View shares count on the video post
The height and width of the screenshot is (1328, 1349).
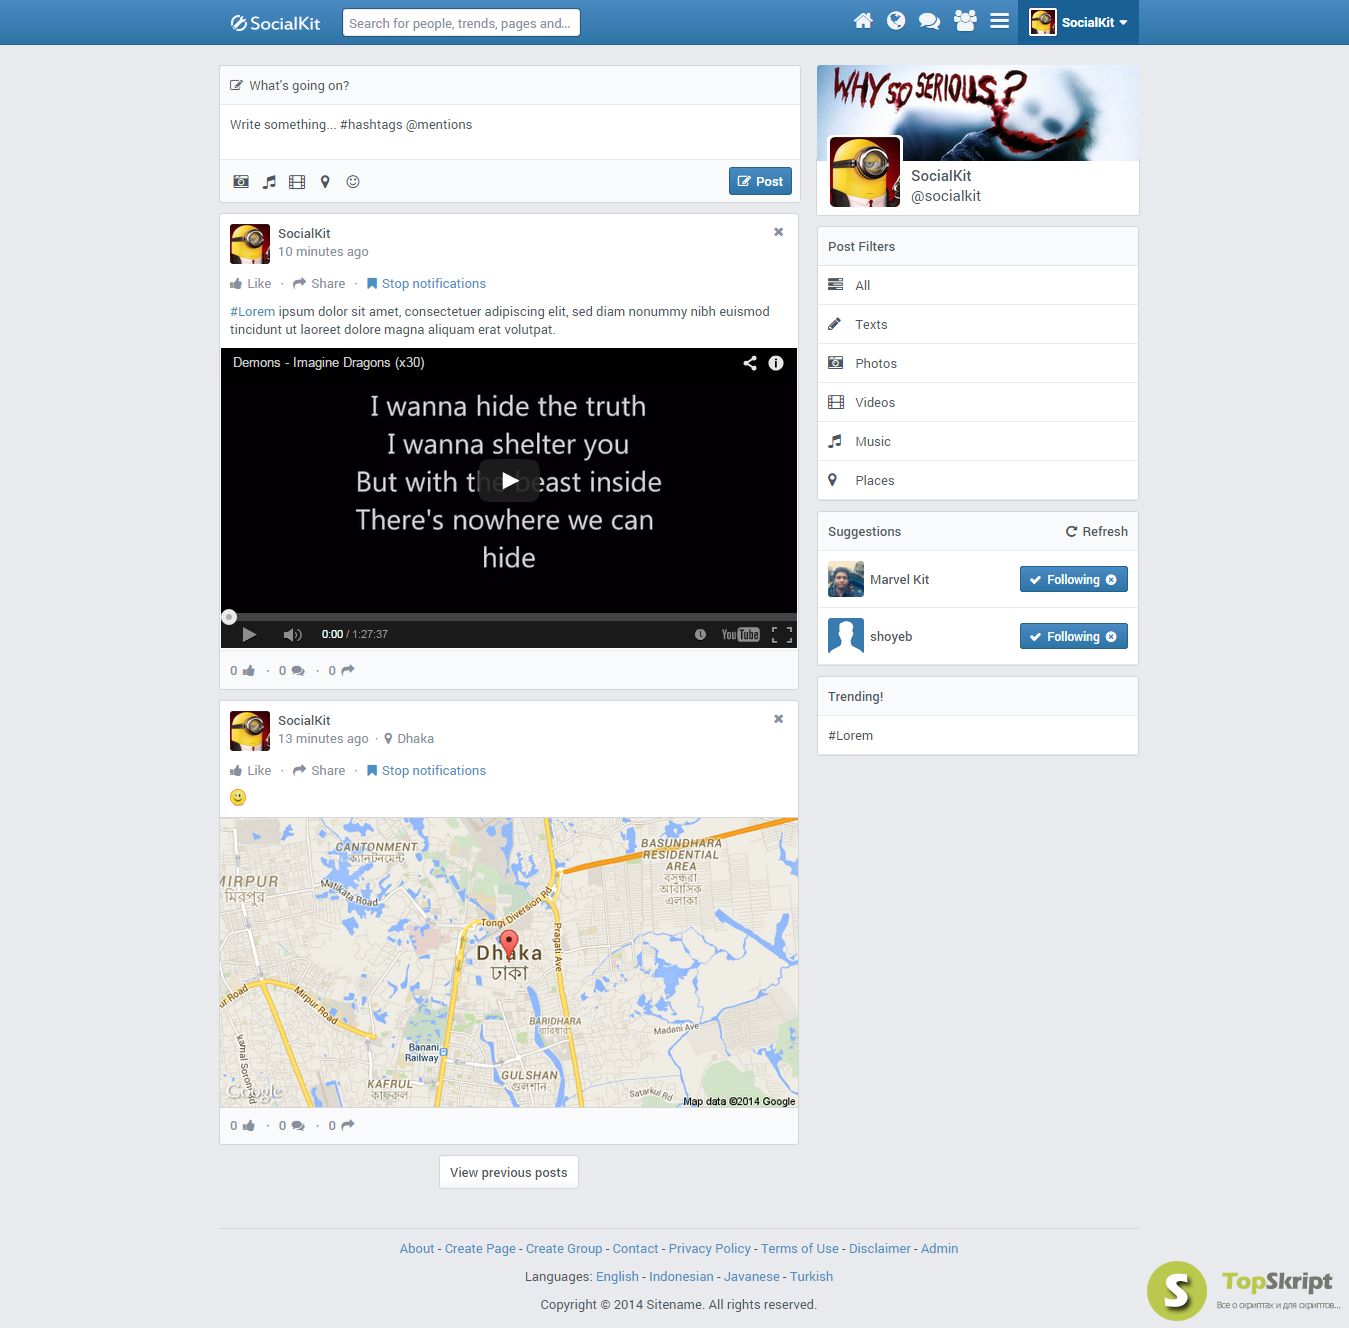point(342,671)
